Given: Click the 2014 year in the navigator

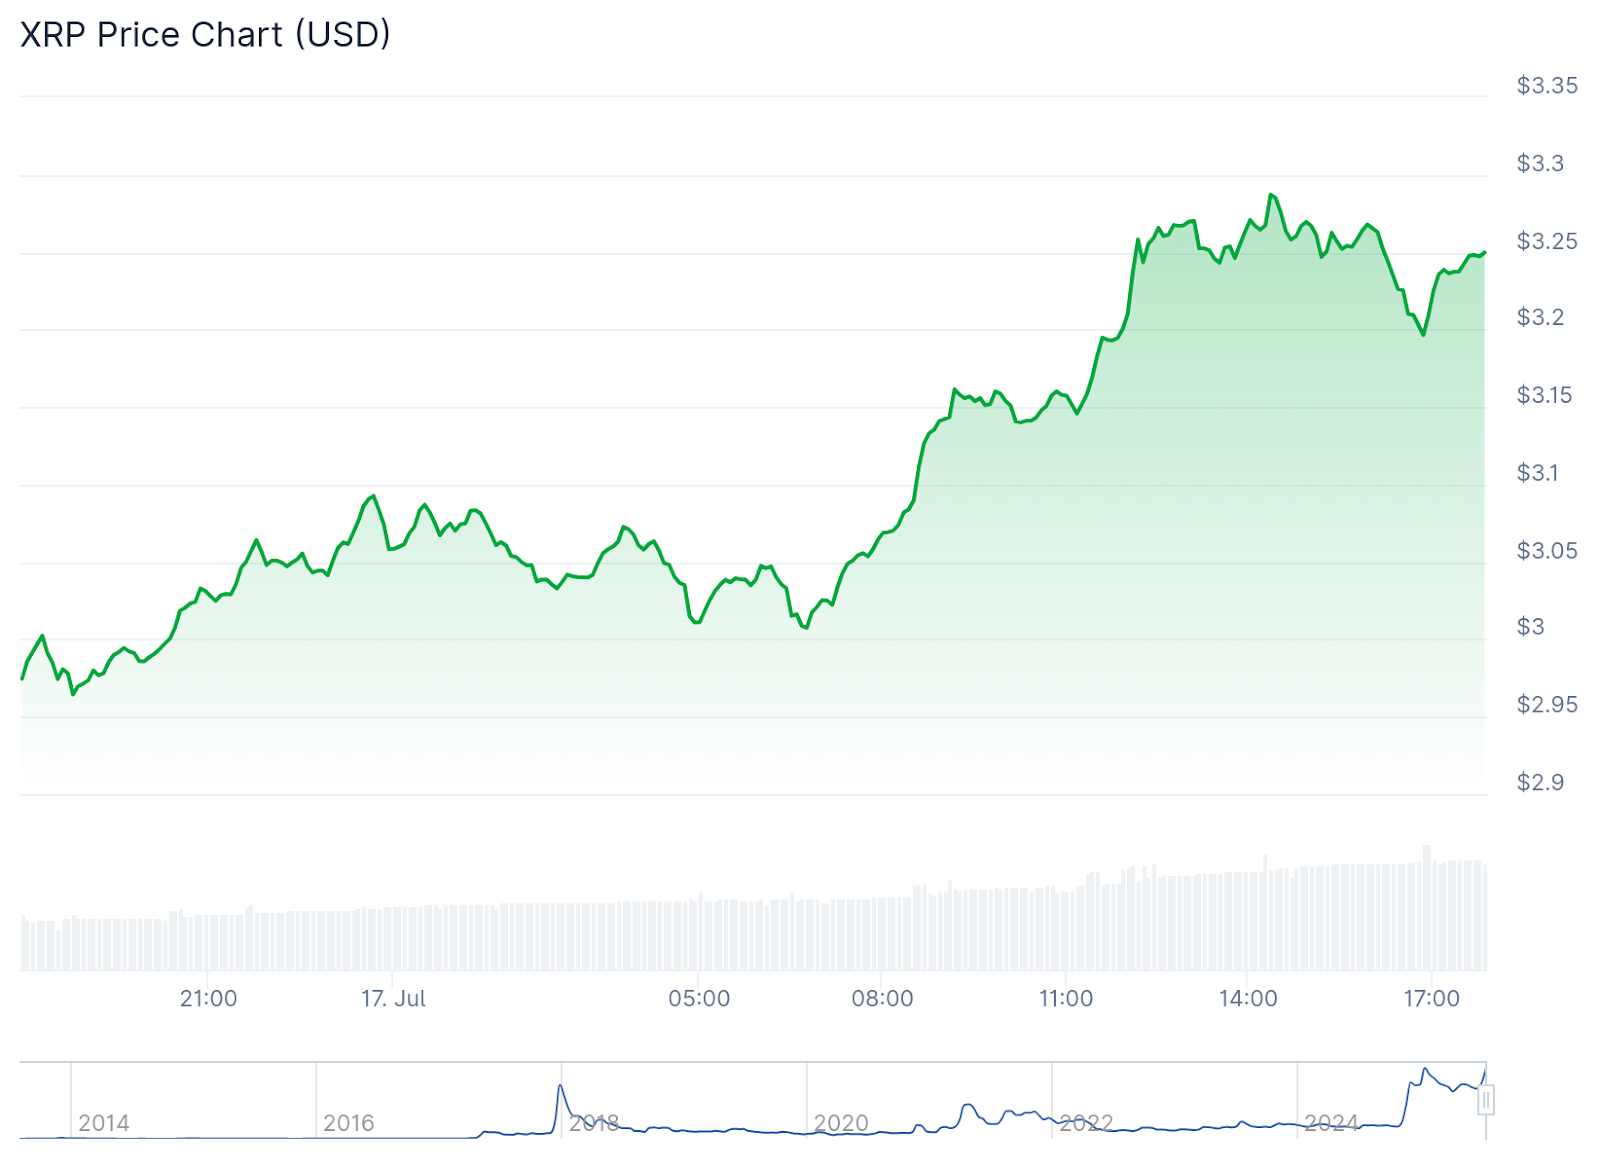Looking at the screenshot, I should coord(104,1123).
